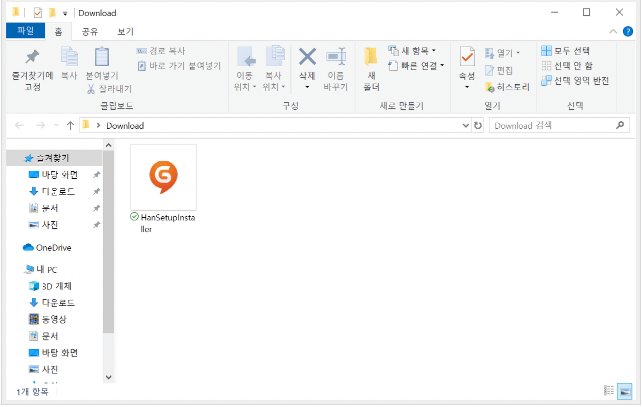The height and width of the screenshot is (407, 642).
Task: Click the HanSetupInstaller file name
Action: coord(168,223)
